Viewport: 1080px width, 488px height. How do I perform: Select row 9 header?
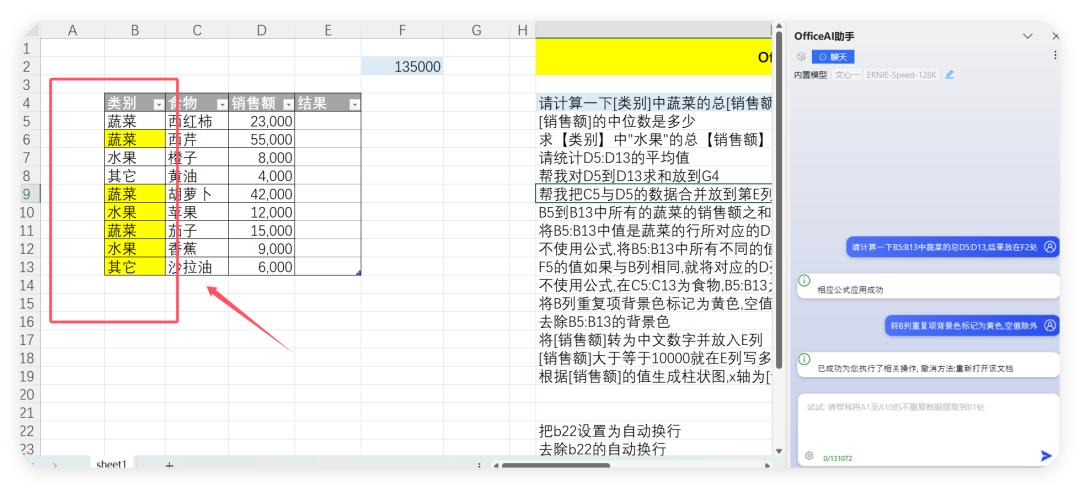pos(27,194)
